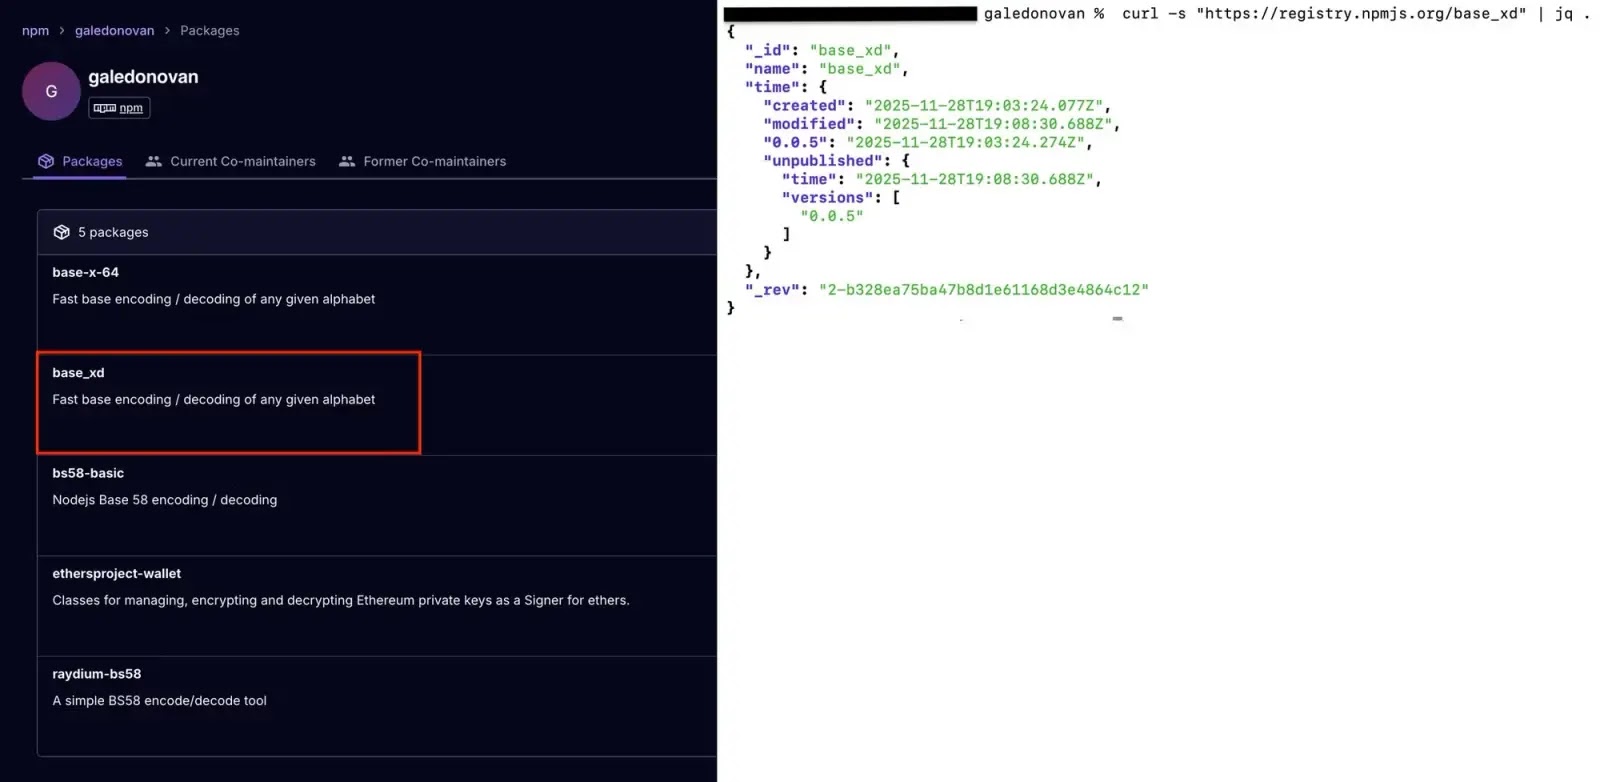Click the "_id" key in the JSON output
The image size is (1600, 782).
click(x=767, y=50)
